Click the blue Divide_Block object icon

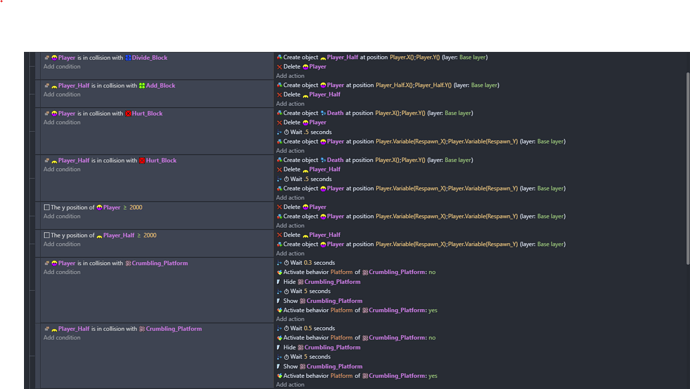pos(128,58)
